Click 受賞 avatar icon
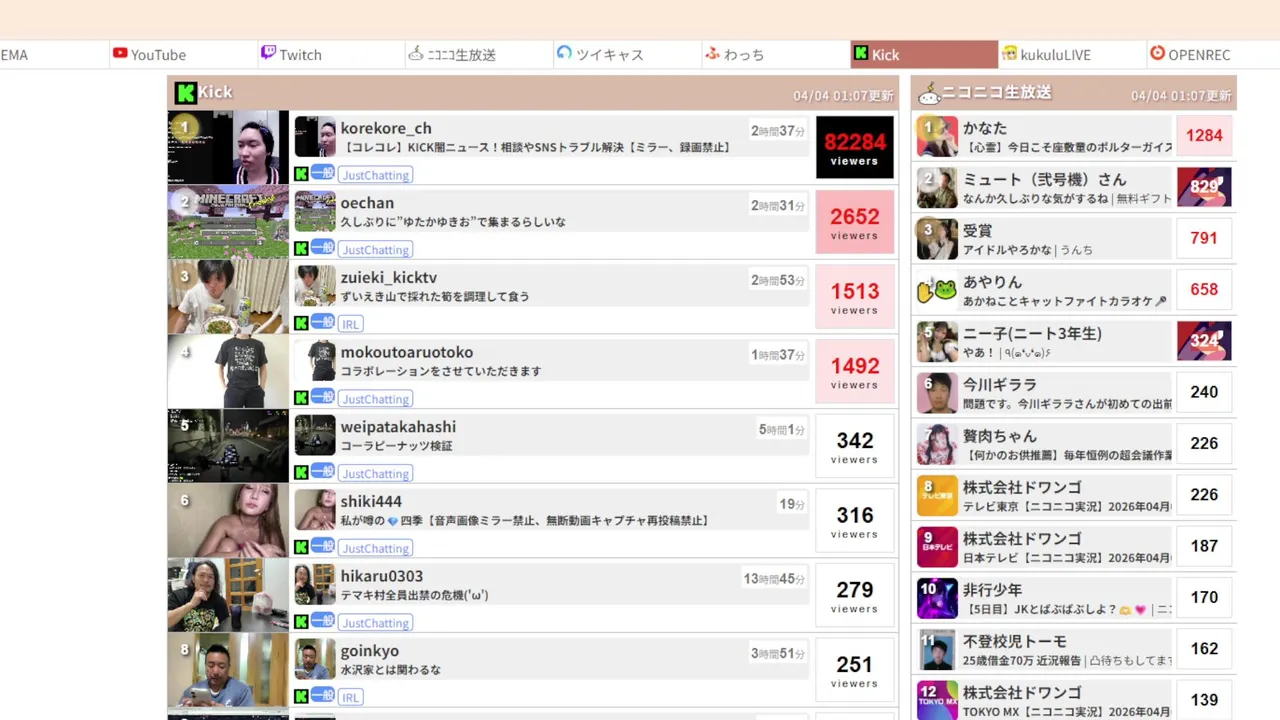This screenshot has width=1280, height=720. (x=937, y=239)
